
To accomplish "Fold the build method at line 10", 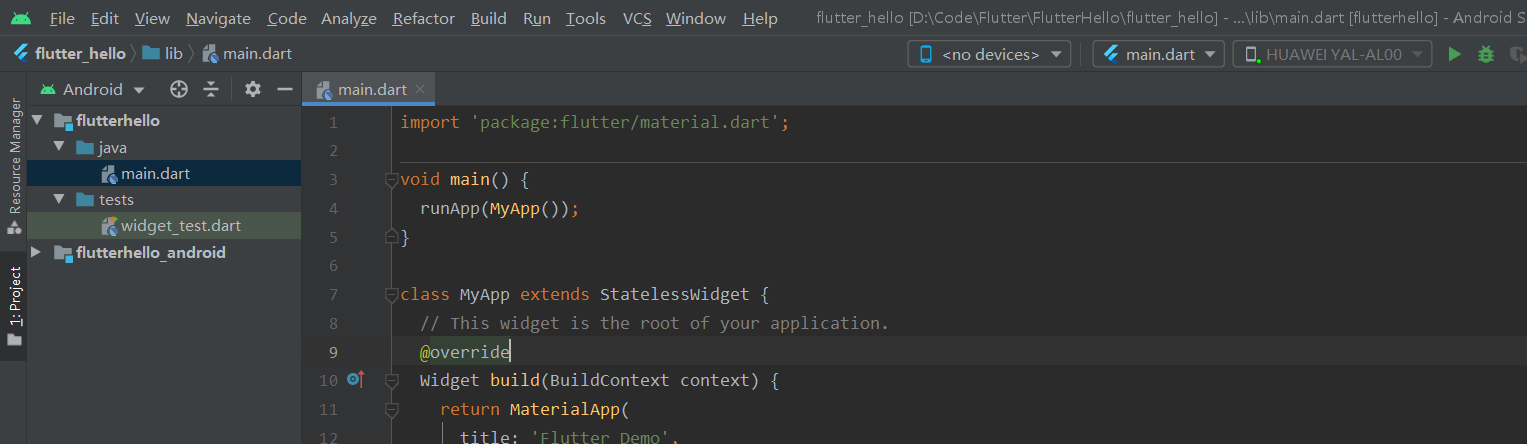I will pos(391,380).
